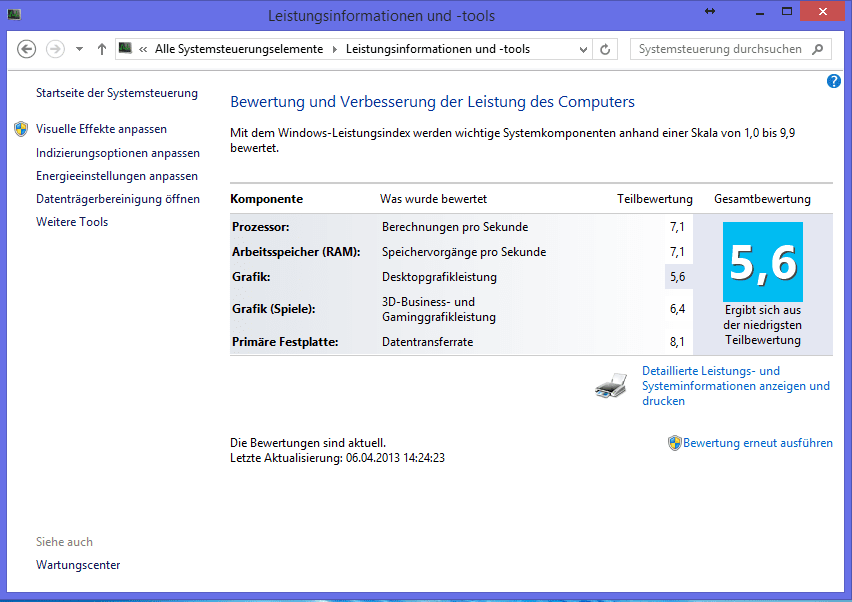Click the shield icon beside 'Bewertung erneut ausführen'
Image resolution: width=852 pixels, height=602 pixels.
click(x=674, y=443)
